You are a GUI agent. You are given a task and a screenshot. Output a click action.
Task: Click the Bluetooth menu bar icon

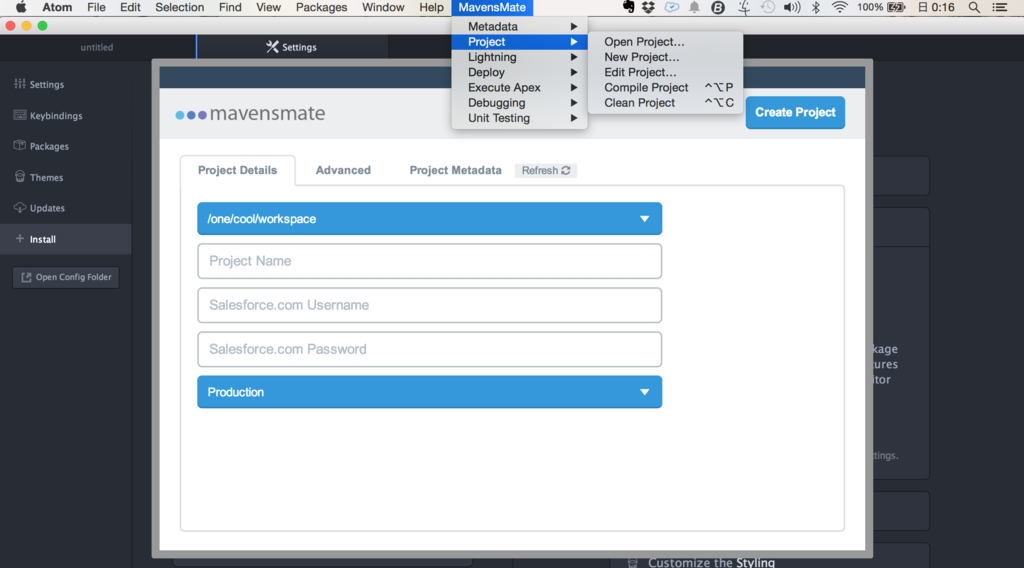point(816,7)
